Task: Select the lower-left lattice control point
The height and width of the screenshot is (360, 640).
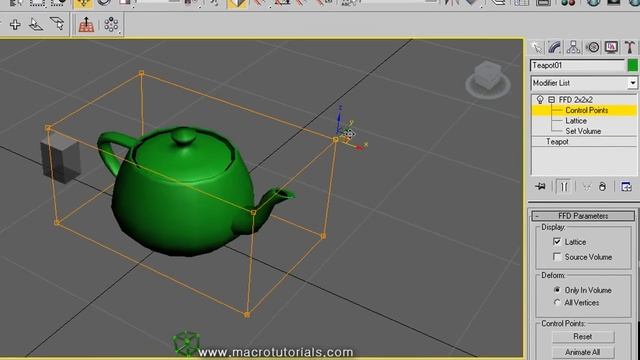Action: 57,222
